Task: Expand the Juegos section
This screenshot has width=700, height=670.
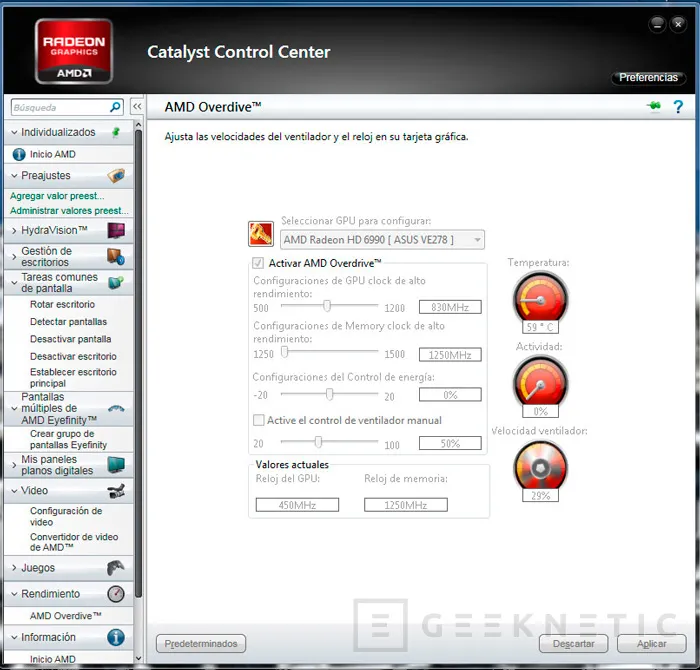Action: tap(14, 568)
